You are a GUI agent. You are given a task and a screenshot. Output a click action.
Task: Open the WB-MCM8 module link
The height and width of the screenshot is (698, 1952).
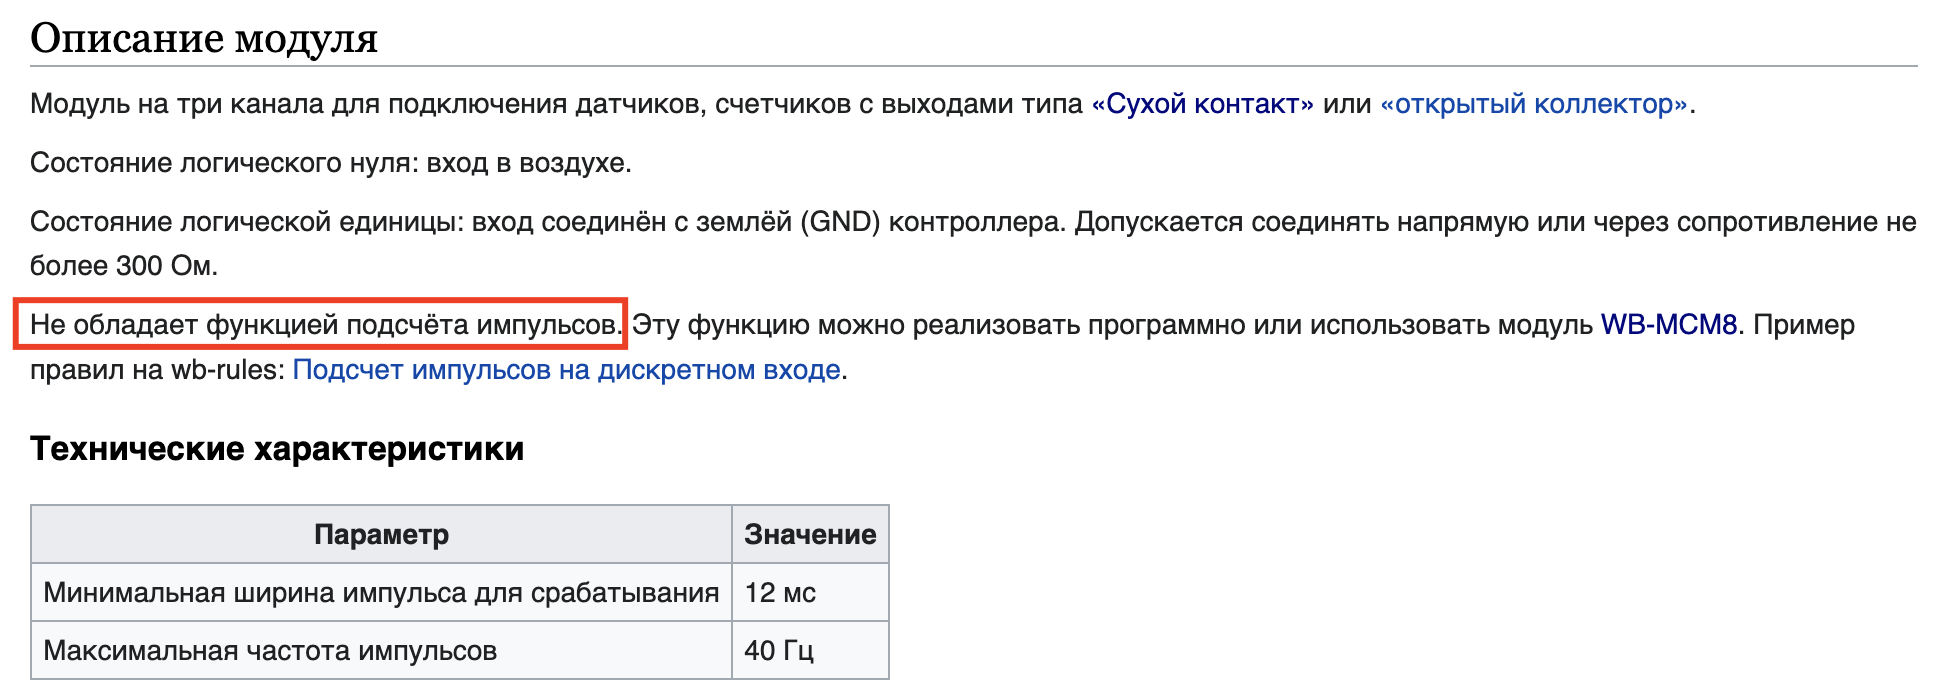pos(1668,325)
